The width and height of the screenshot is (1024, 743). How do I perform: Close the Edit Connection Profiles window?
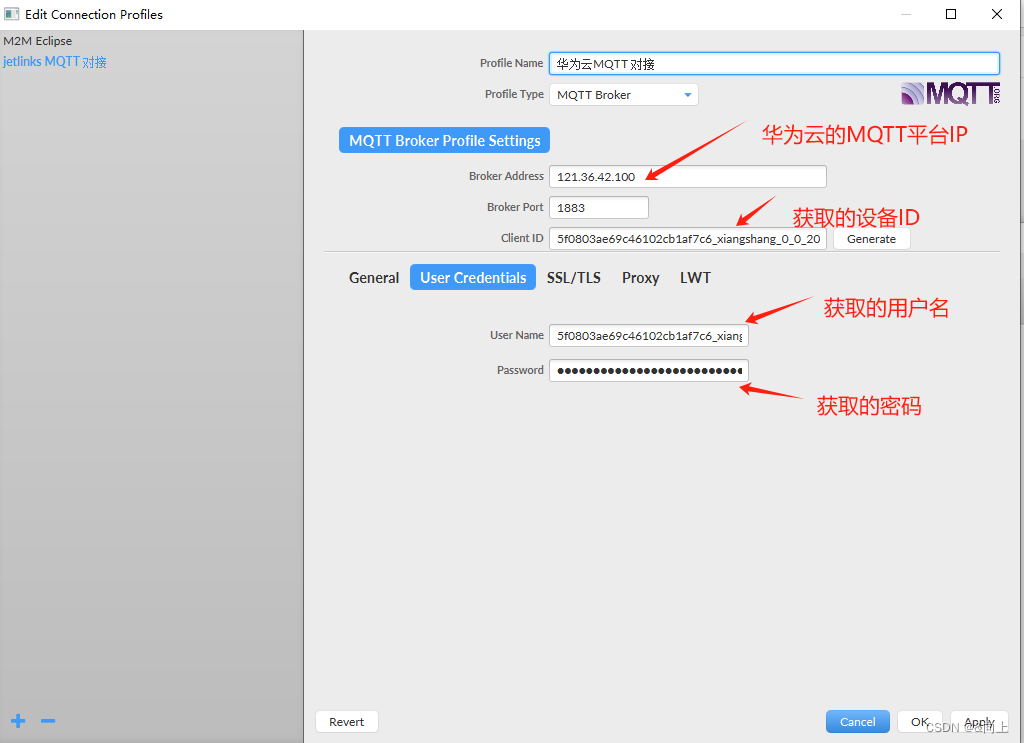997,14
